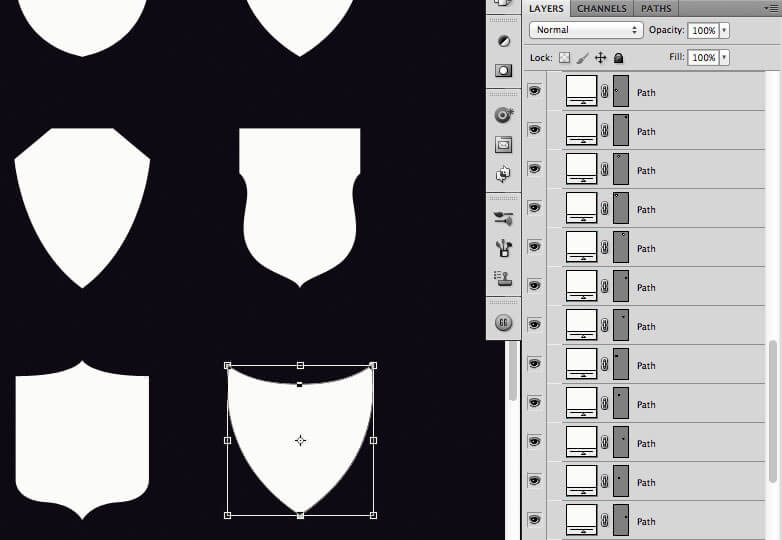Click the brushes-in-cup panel icon
Image resolution: width=782 pixels, height=540 pixels.
click(503, 246)
